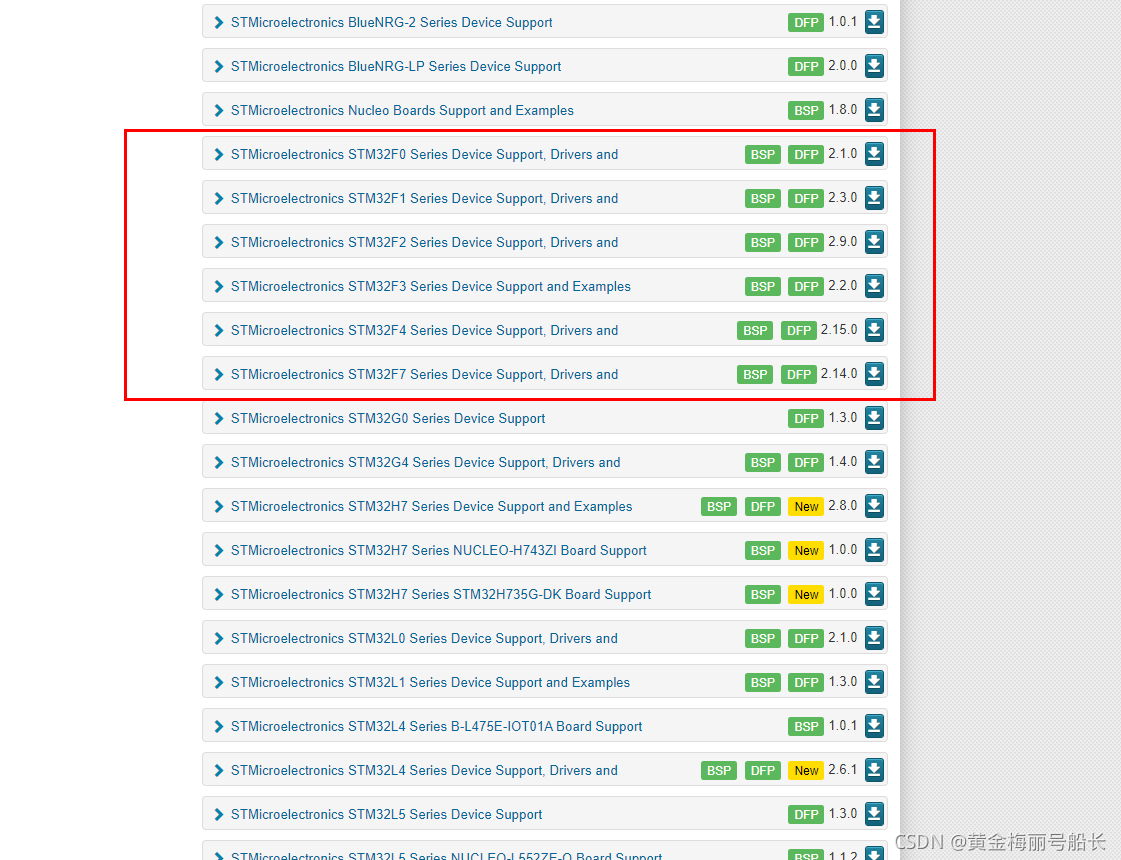Click version 2.15.0 on STM32F4 row
1121x860 pixels.
tap(839, 330)
